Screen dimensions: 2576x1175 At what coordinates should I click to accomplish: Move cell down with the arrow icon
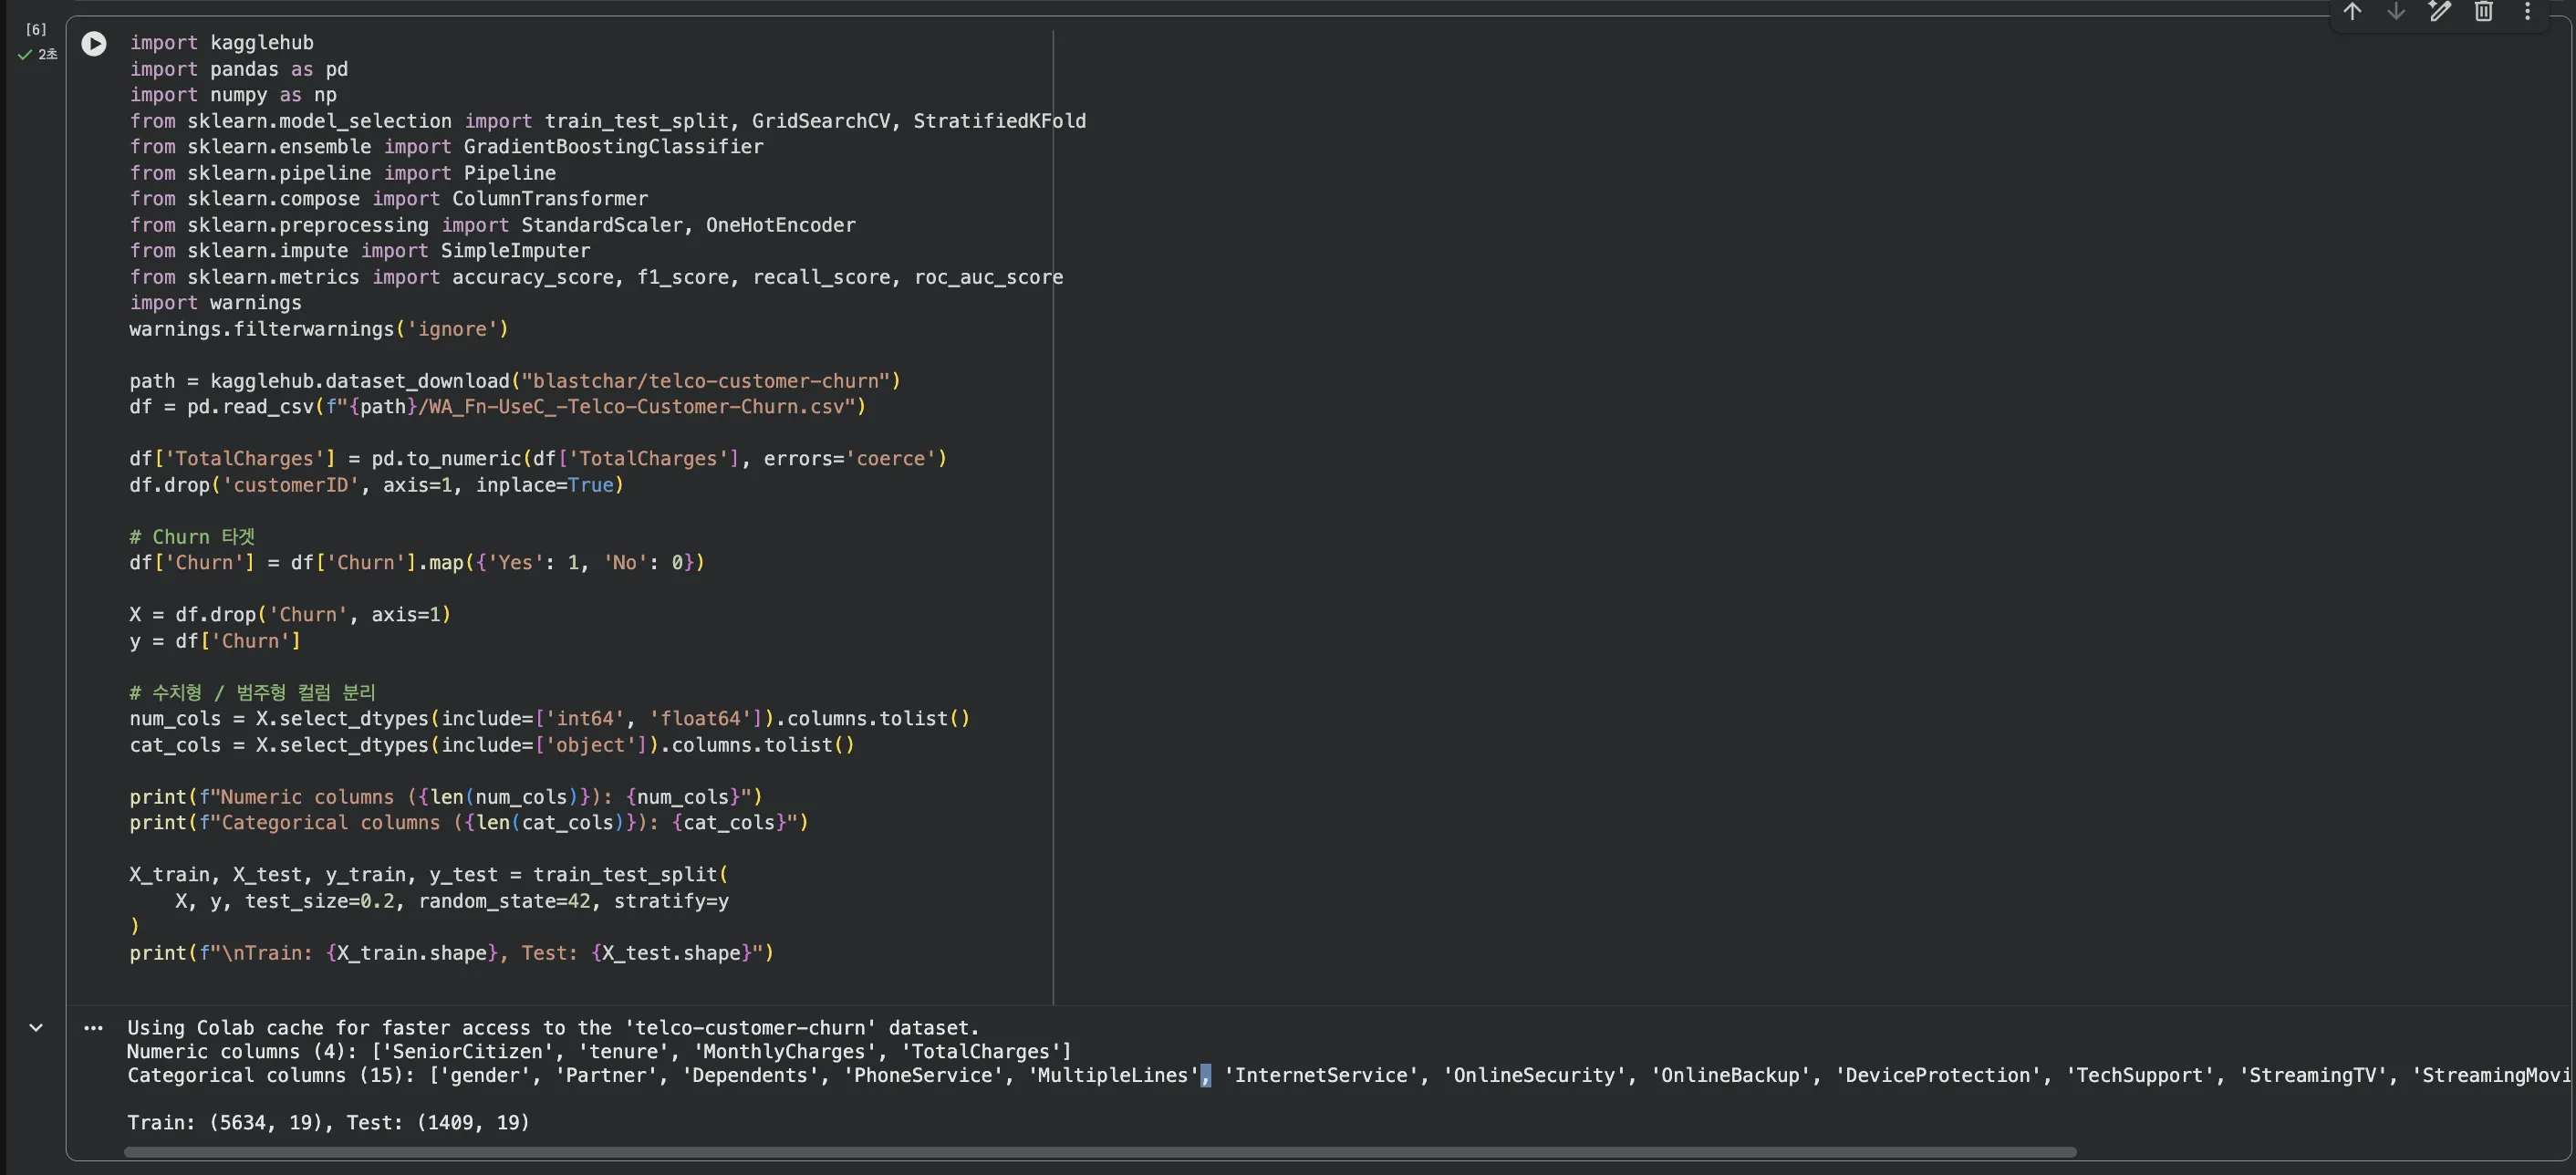coord(2396,12)
